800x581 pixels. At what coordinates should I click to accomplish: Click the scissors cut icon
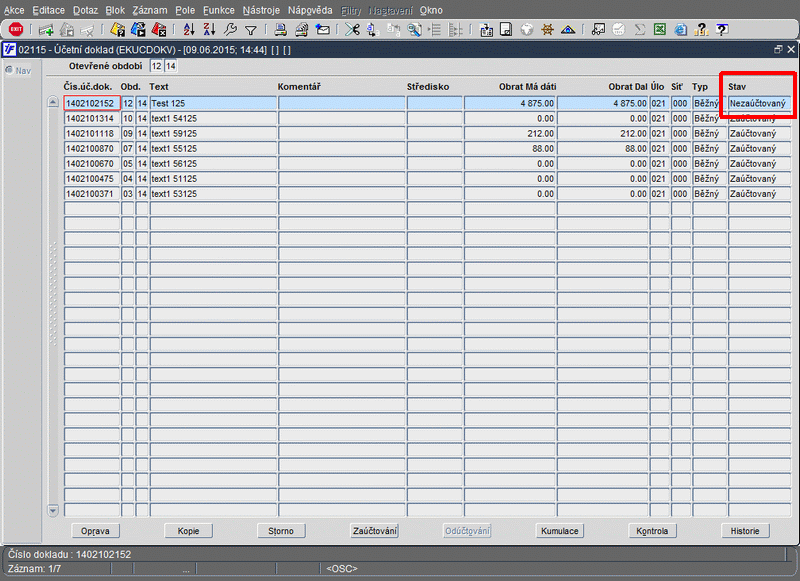tap(352, 30)
